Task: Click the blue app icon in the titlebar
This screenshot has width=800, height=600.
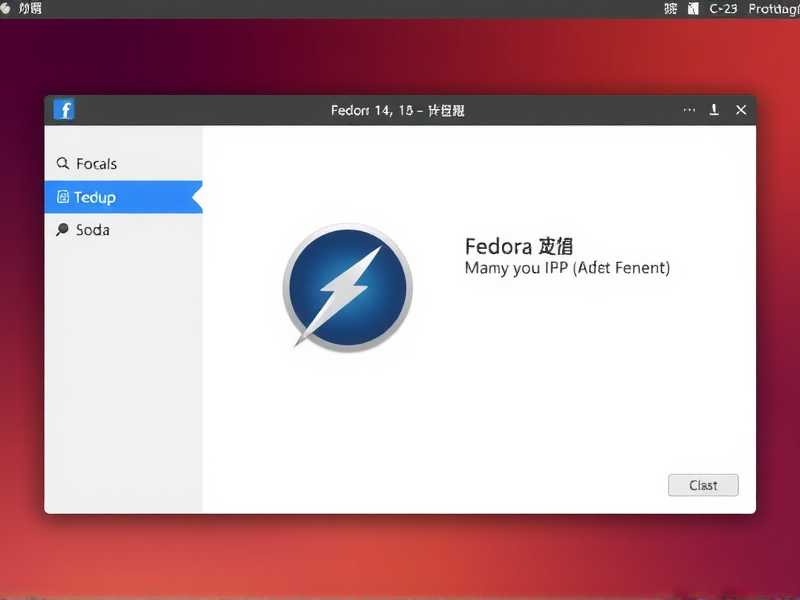Action: coord(63,109)
